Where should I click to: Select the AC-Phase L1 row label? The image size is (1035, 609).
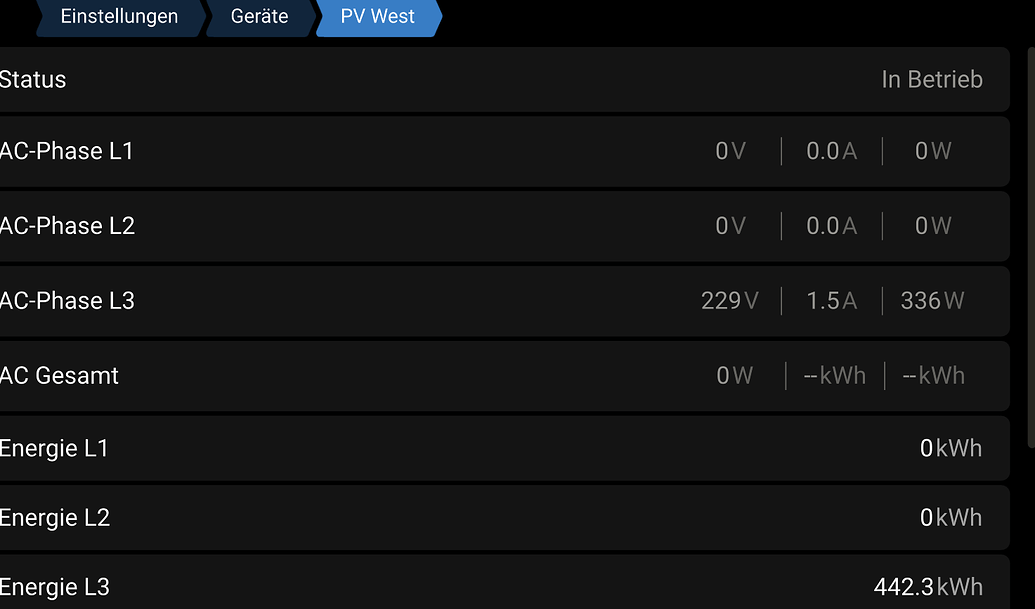(67, 151)
